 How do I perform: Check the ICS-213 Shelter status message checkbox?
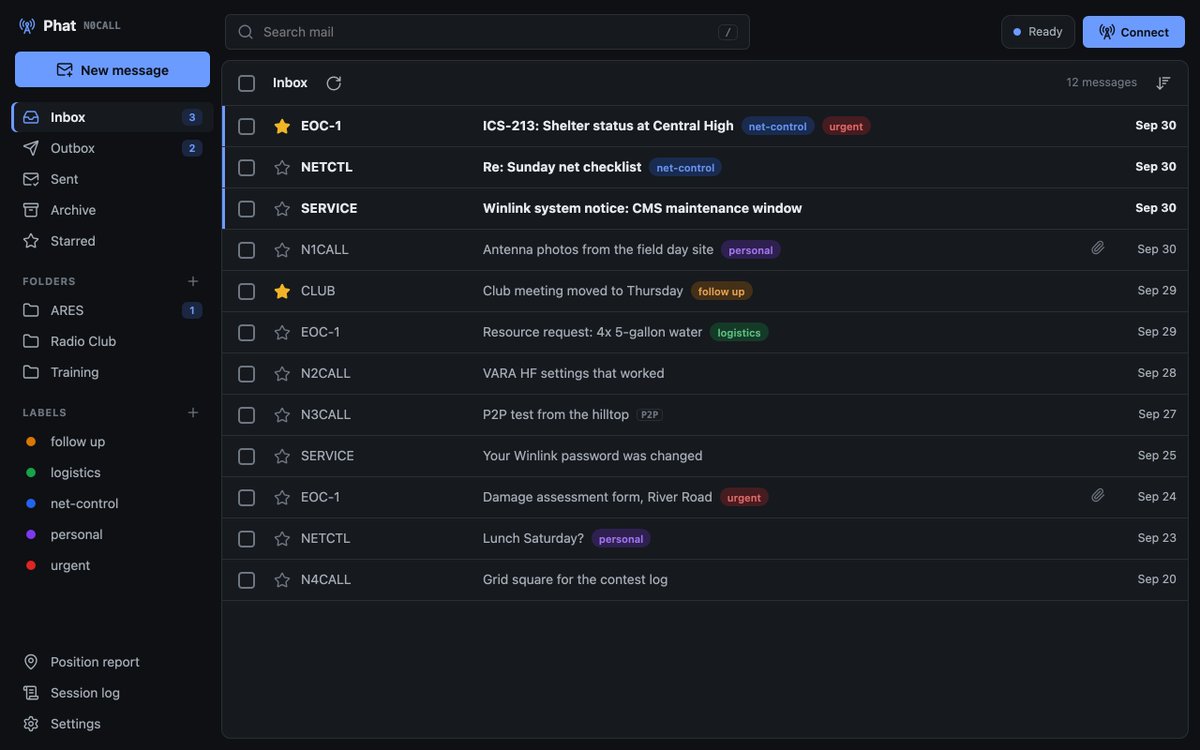click(x=247, y=126)
